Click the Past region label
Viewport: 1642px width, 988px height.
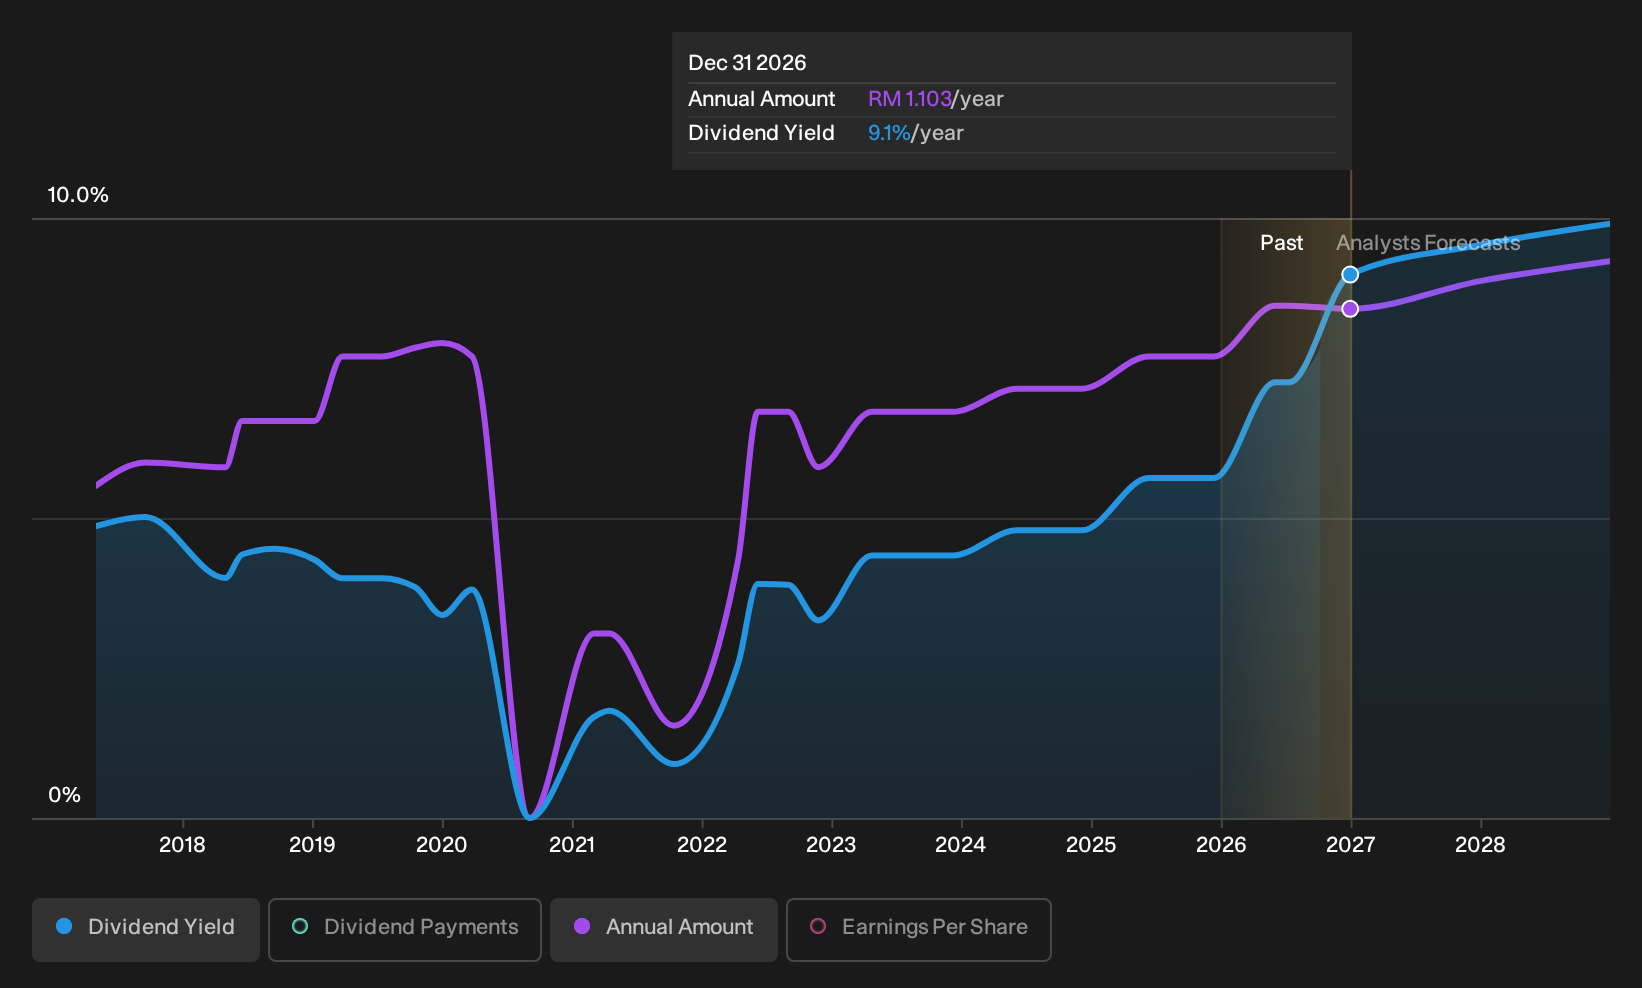click(x=1281, y=243)
